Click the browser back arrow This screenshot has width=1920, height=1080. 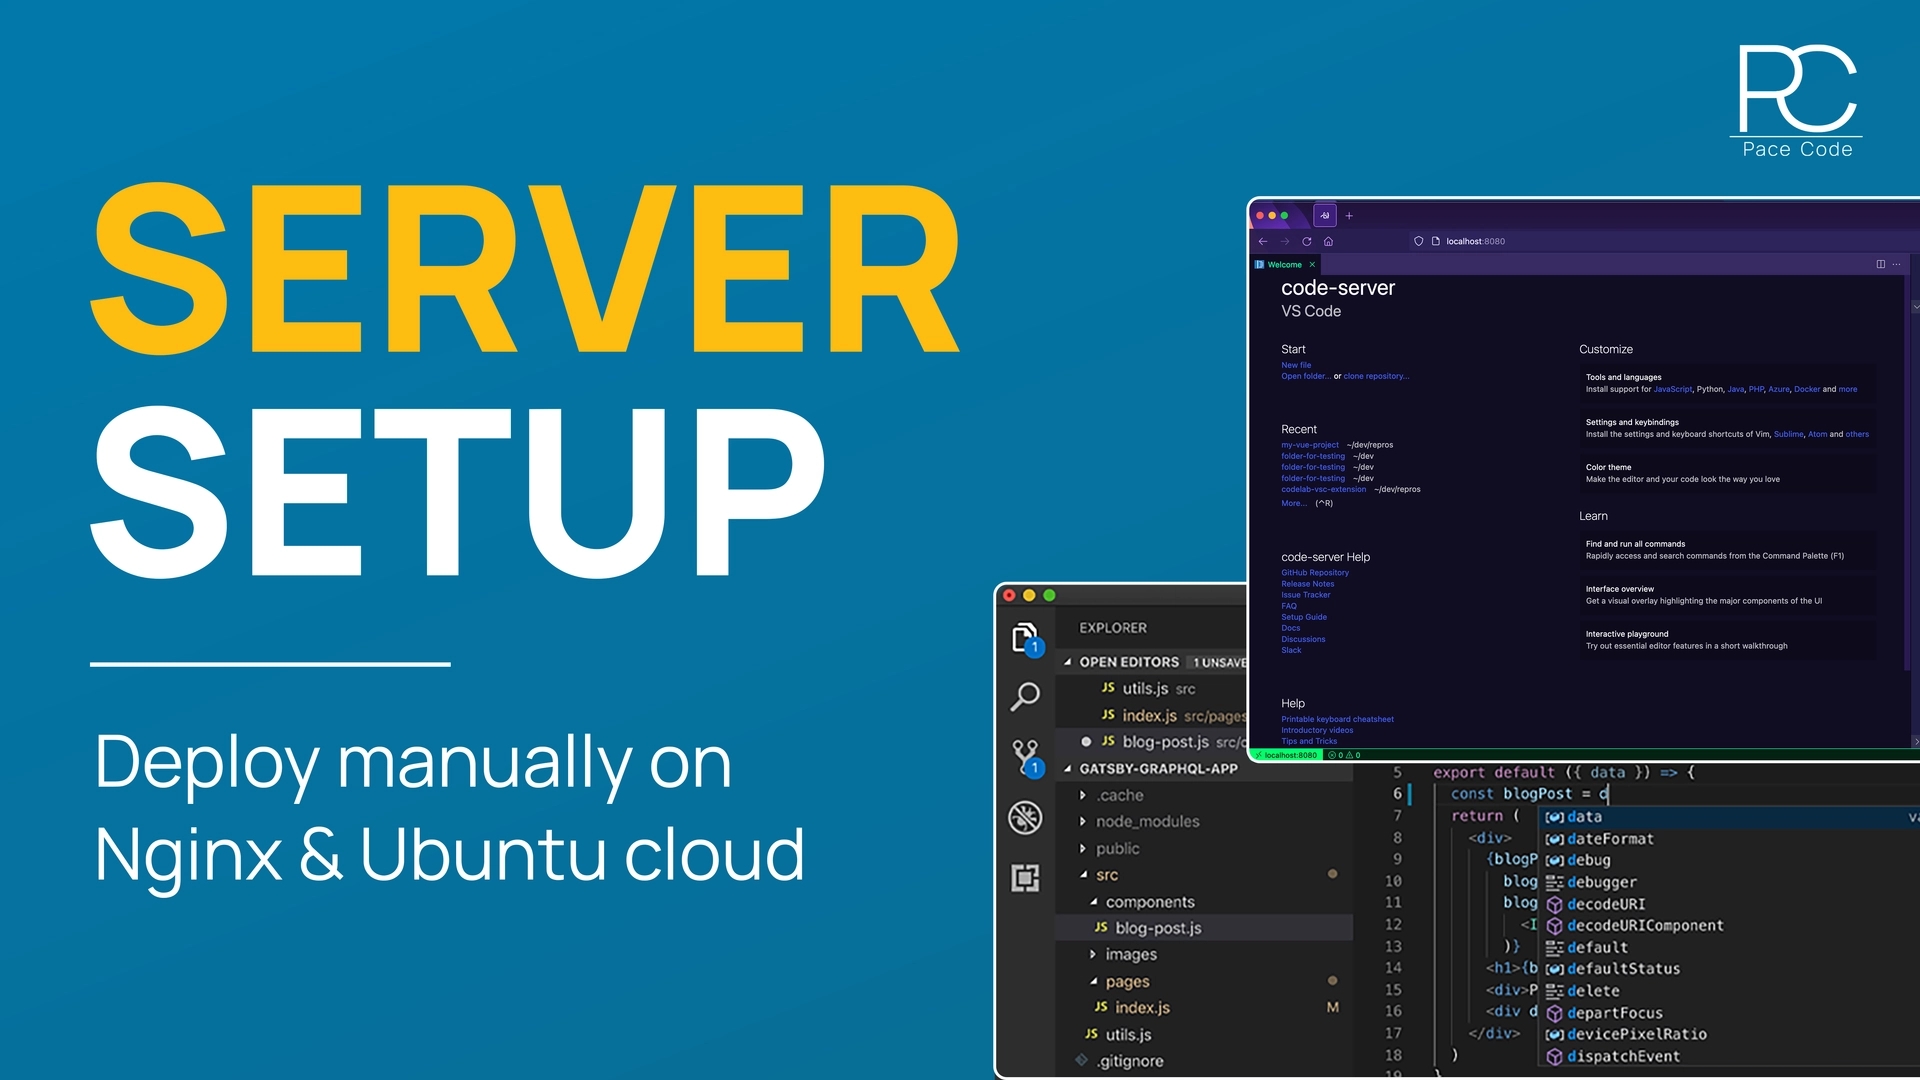click(1262, 241)
